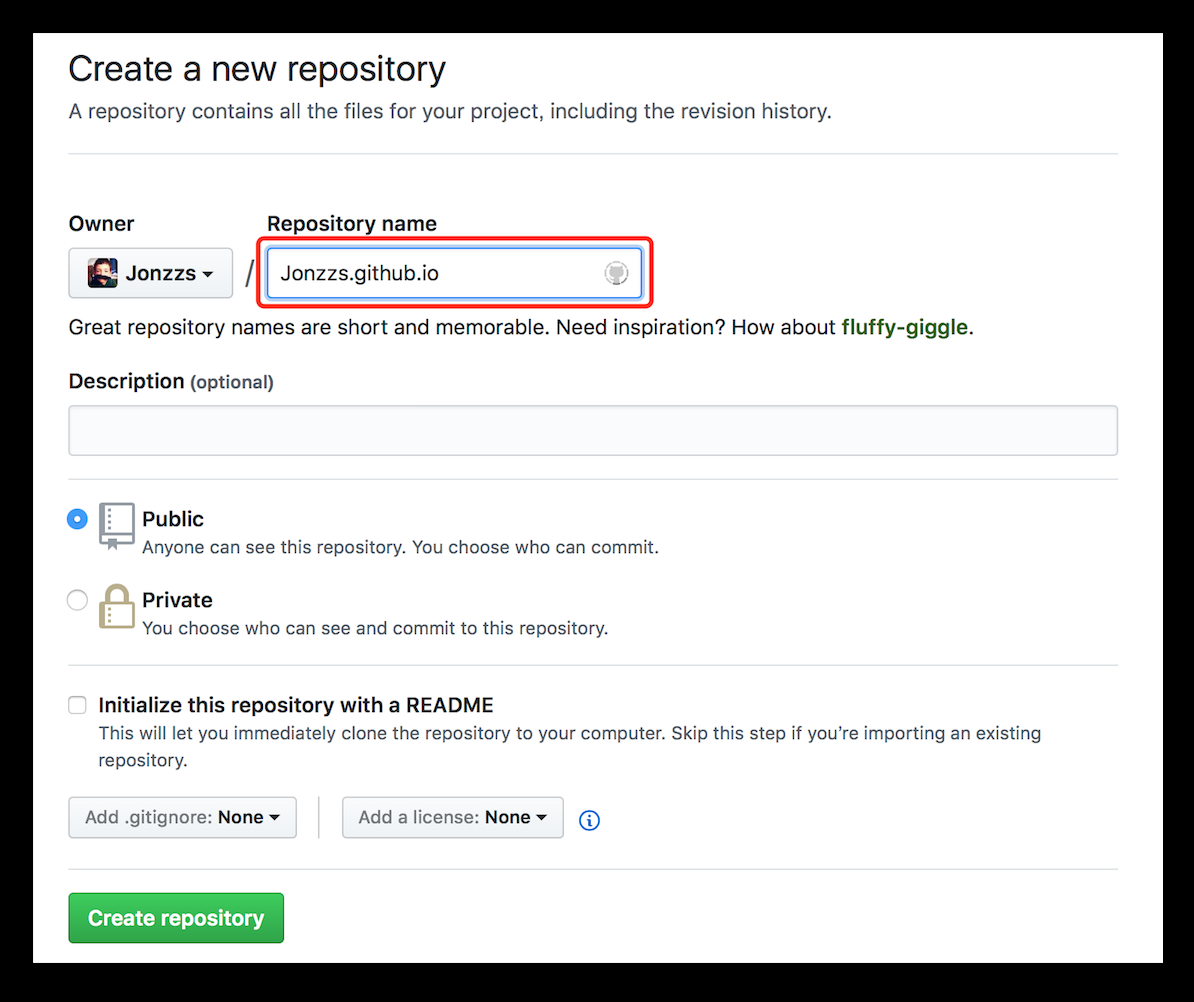
Task: Open the Jonzzs owner dropdown
Action: click(150, 272)
